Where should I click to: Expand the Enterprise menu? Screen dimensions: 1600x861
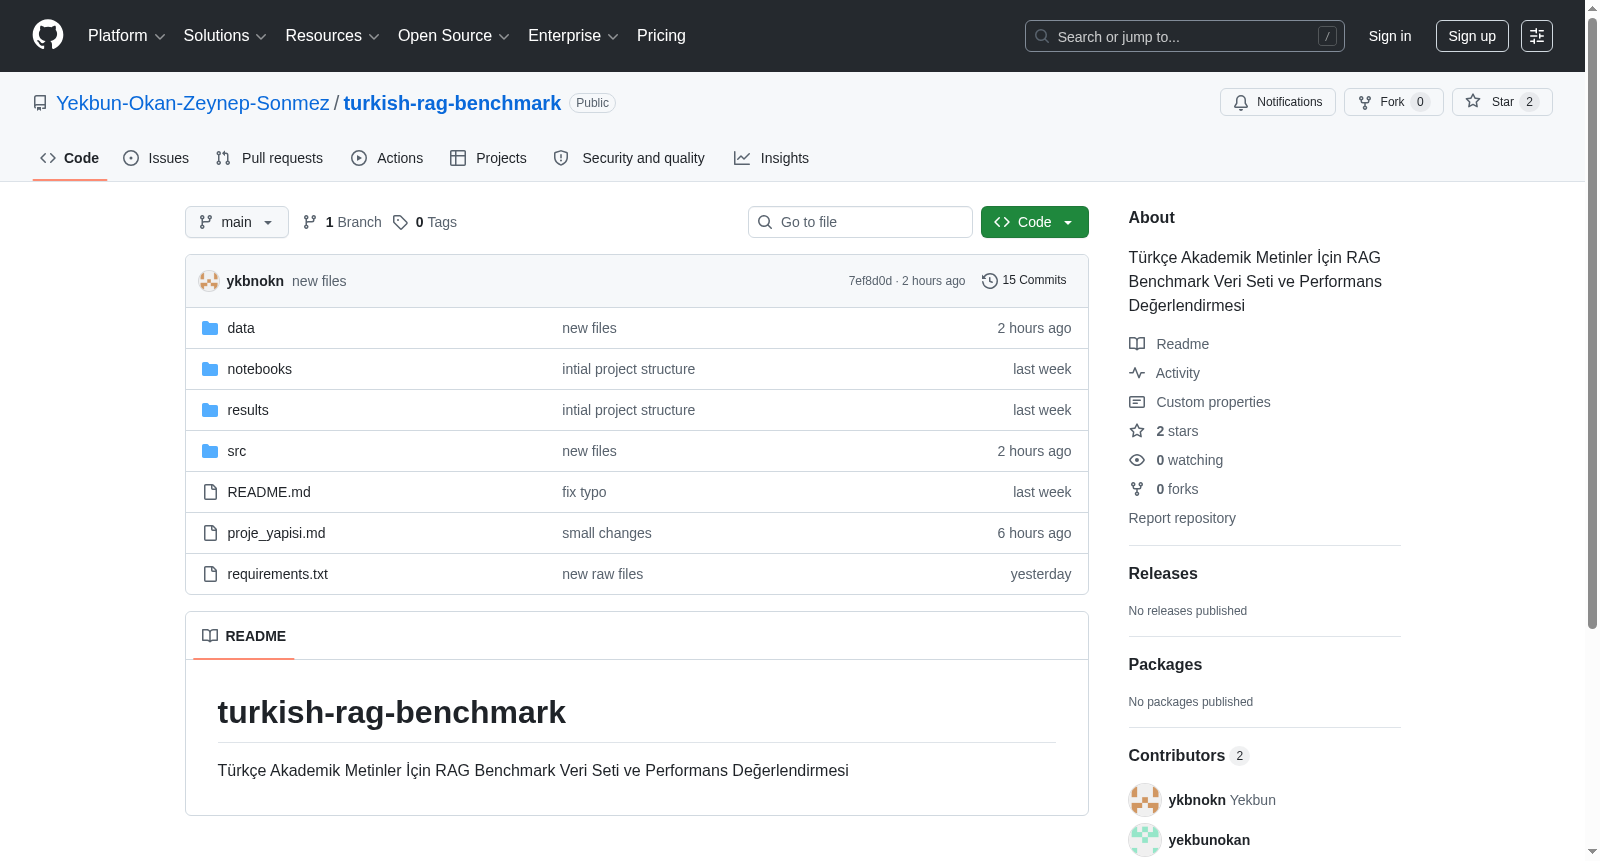click(573, 36)
